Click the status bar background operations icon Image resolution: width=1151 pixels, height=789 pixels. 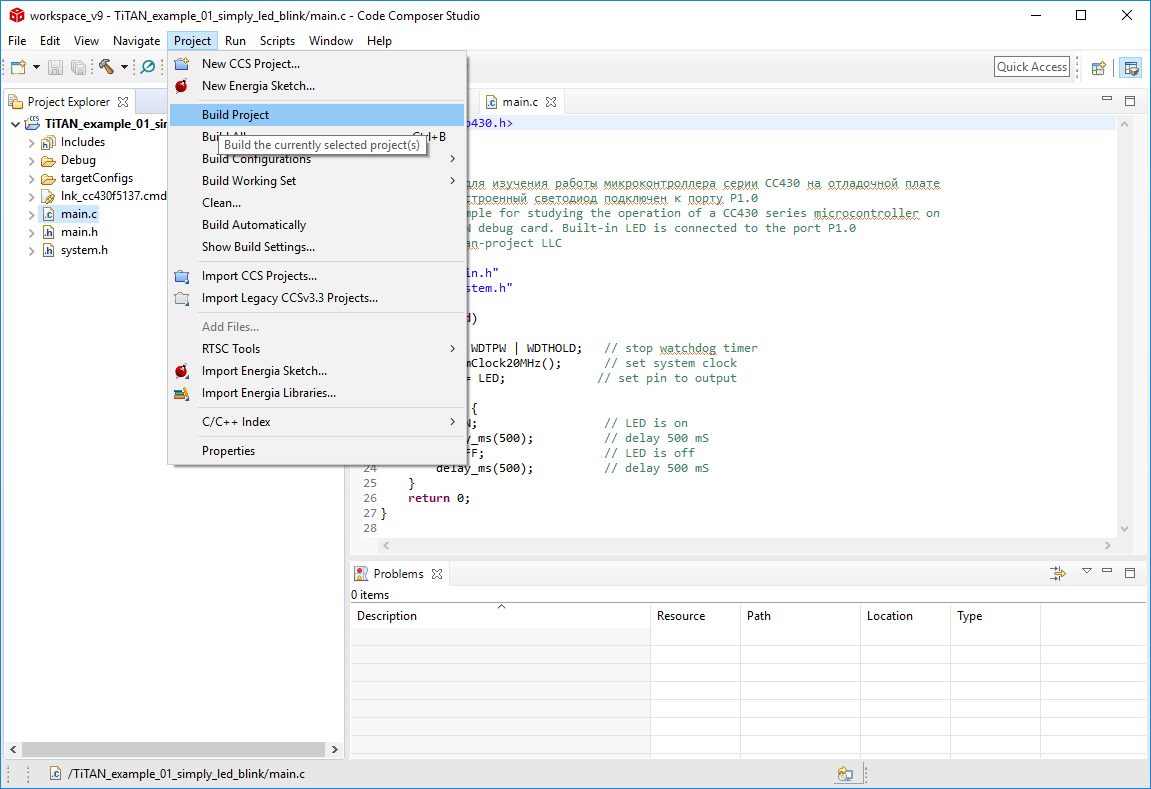click(x=846, y=774)
